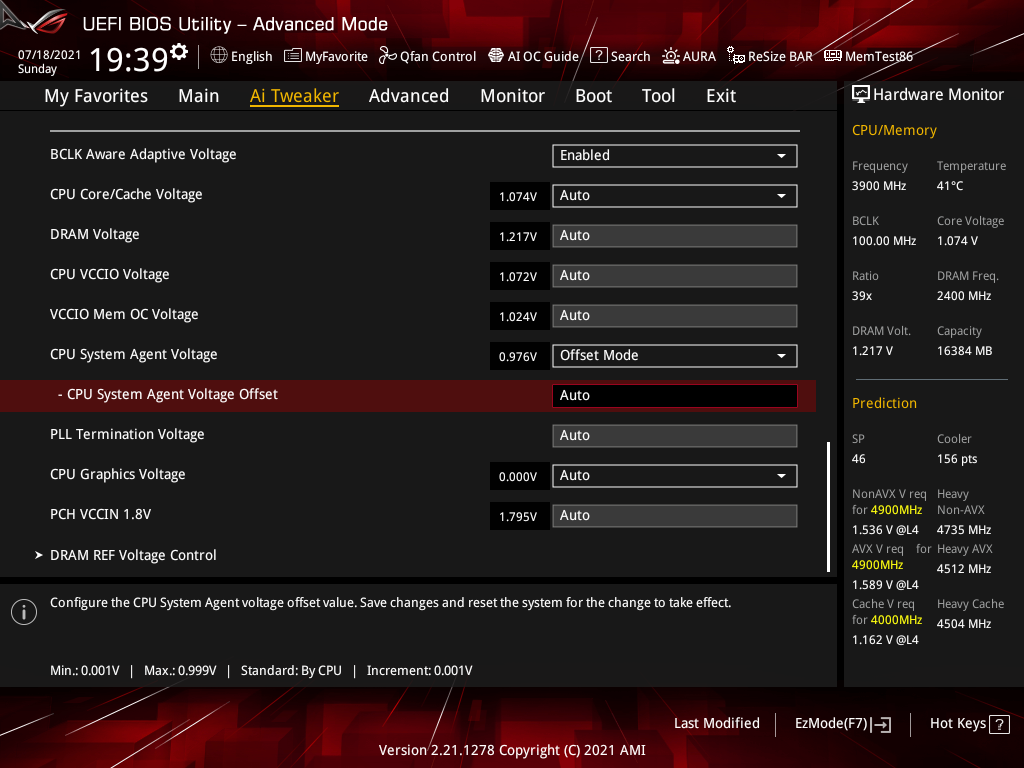The image size is (1024, 768).
Task: Open the BCLK Aware Adaptive Voltage dropdown
Action: (674, 156)
